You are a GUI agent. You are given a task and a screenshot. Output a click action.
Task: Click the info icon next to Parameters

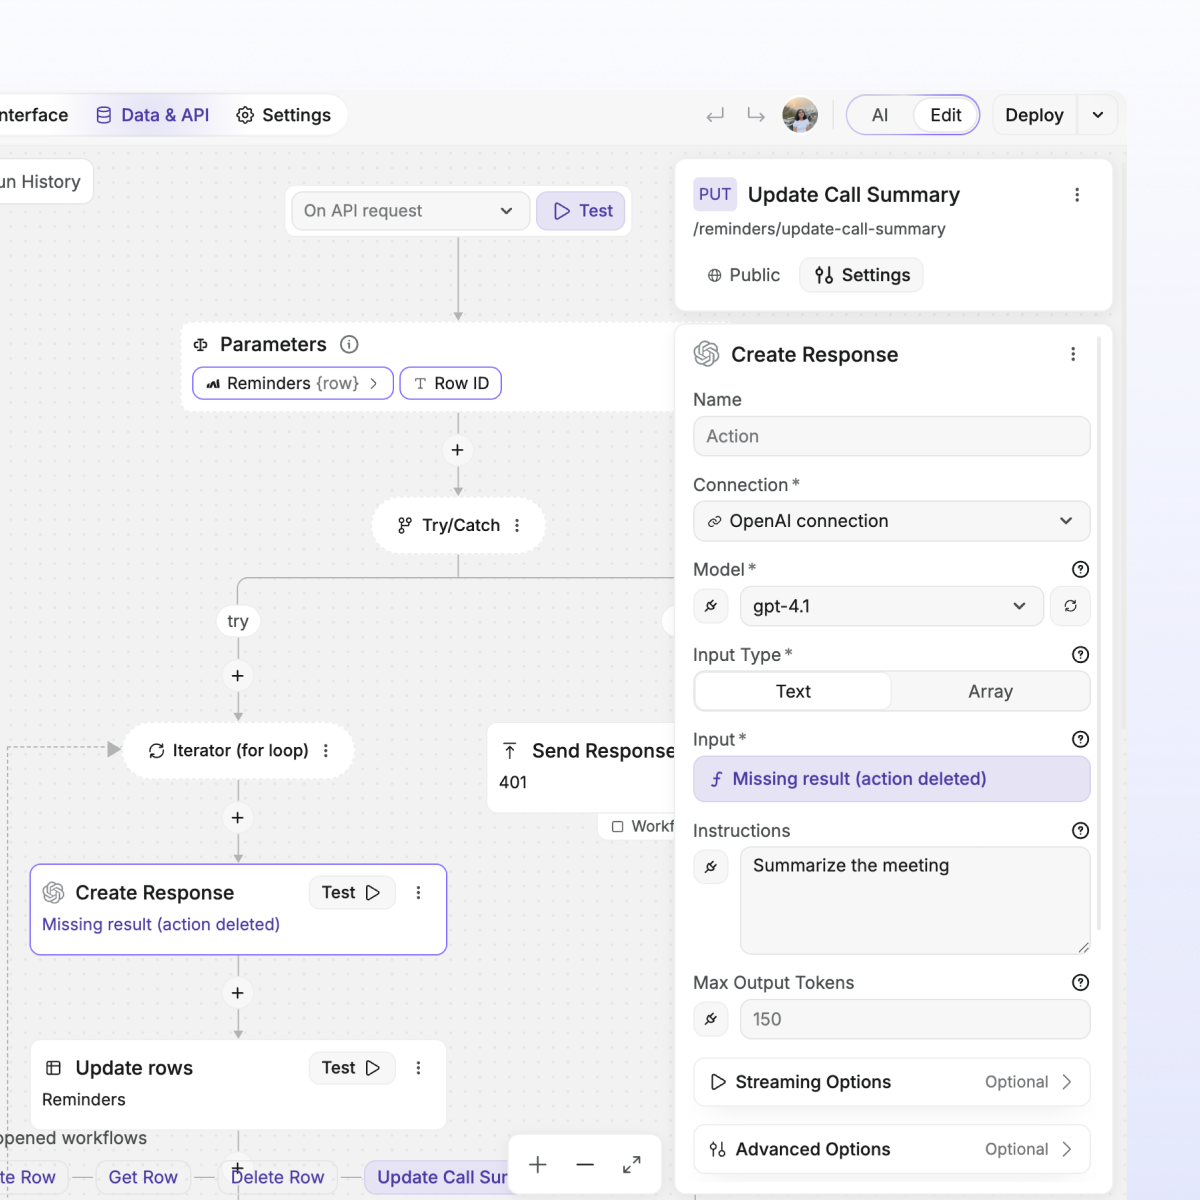349,344
